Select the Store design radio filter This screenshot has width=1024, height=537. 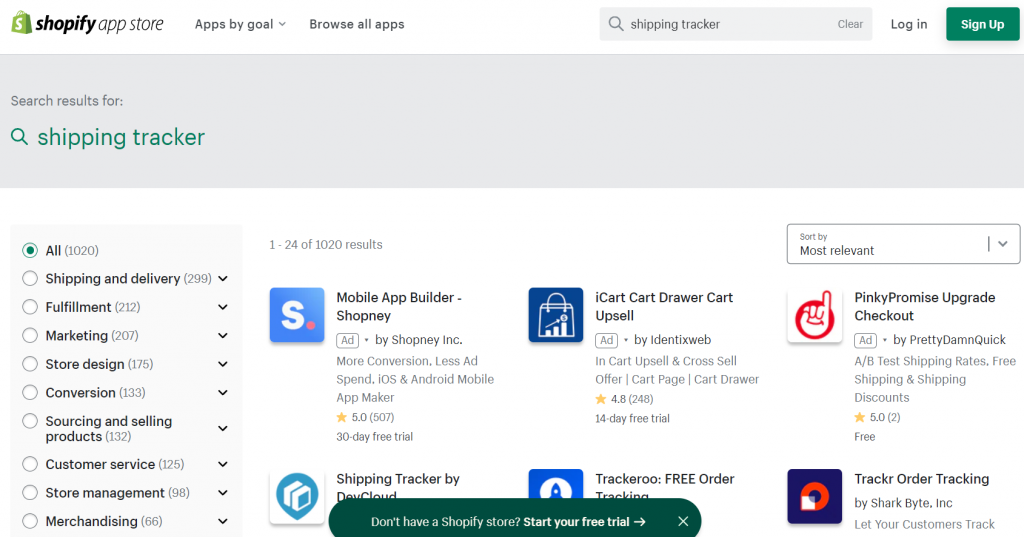(x=30, y=364)
